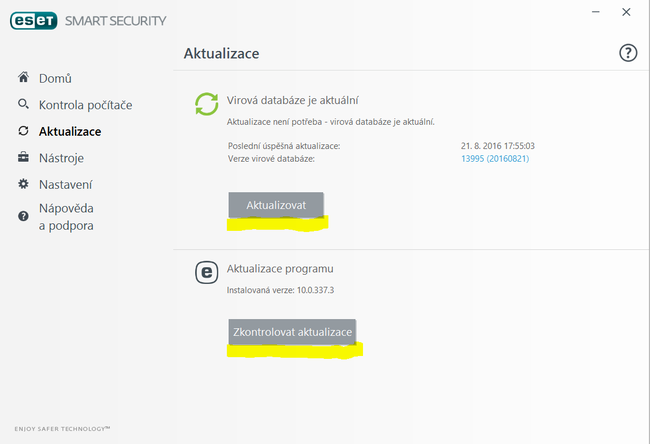Viewport: 650px width, 444px height.
Task: Open the Nastavení section
Action: [x=65, y=184]
